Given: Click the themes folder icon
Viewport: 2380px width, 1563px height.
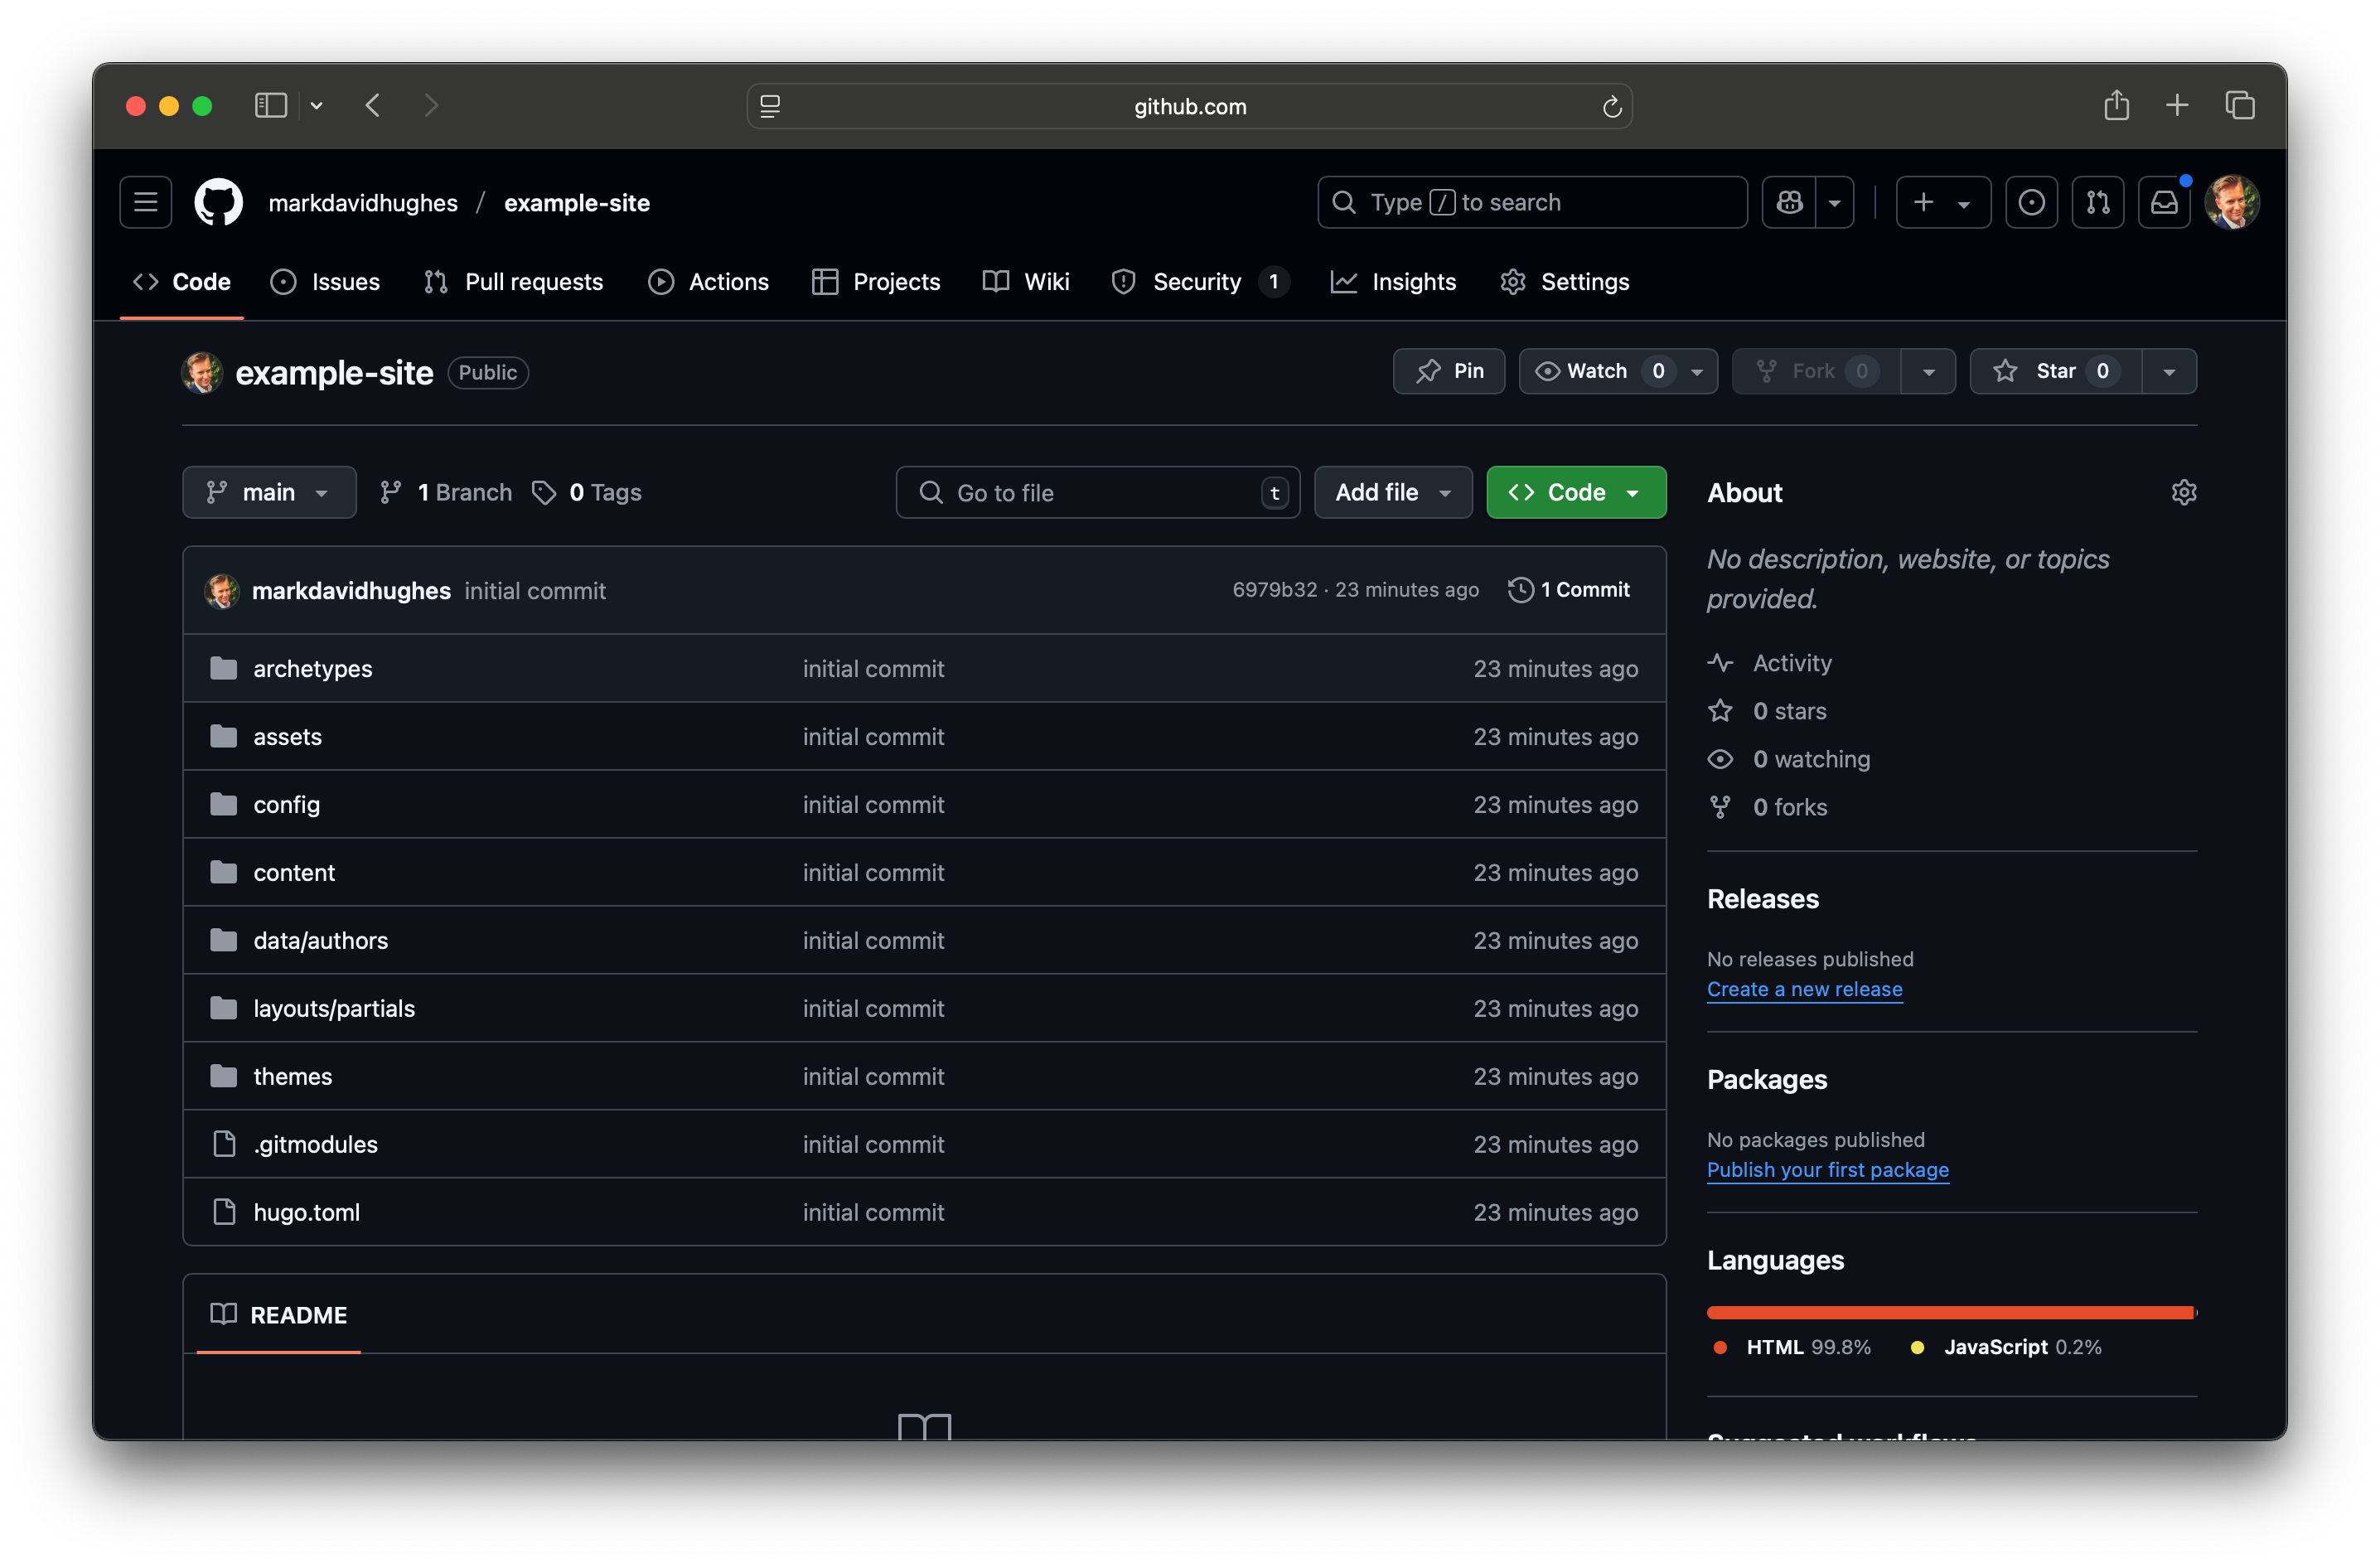Looking at the screenshot, I should [224, 1076].
